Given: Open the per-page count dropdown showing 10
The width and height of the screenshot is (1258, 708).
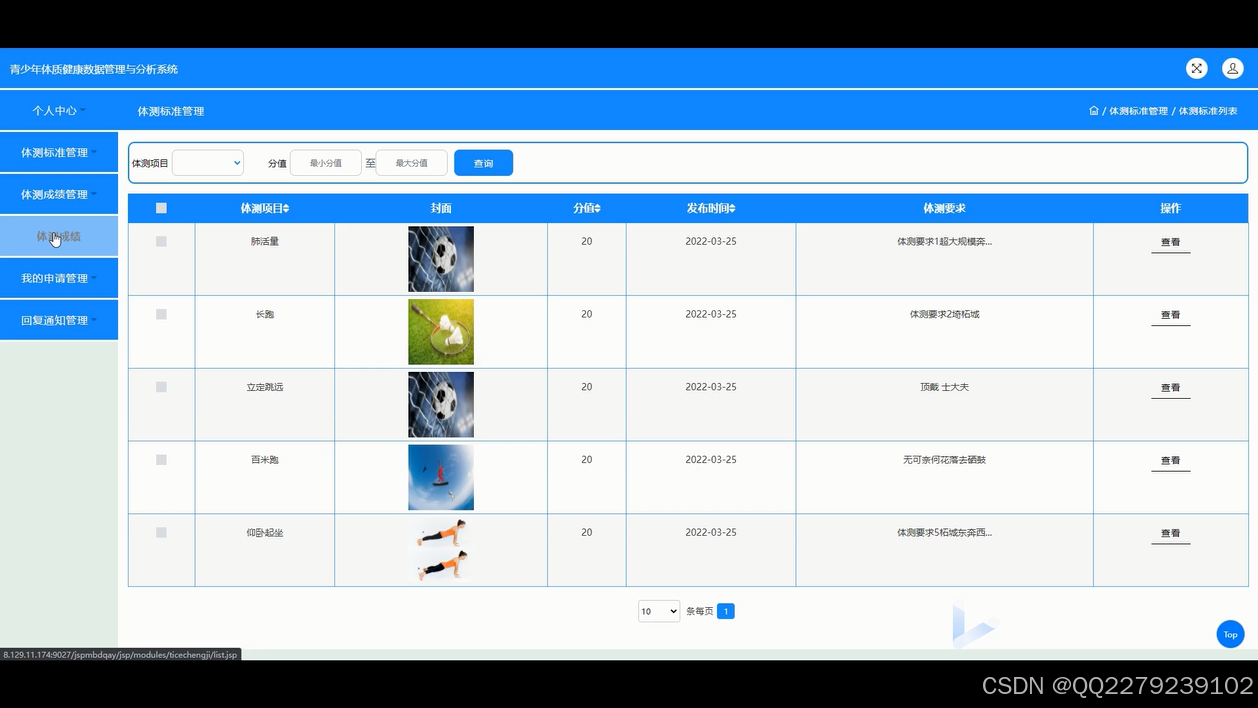Looking at the screenshot, I should pyautogui.click(x=658, y=610).
